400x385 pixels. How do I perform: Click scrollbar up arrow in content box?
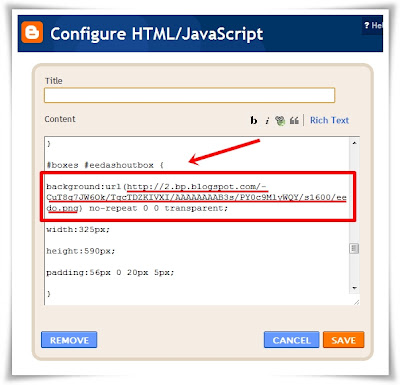(354, 143)
